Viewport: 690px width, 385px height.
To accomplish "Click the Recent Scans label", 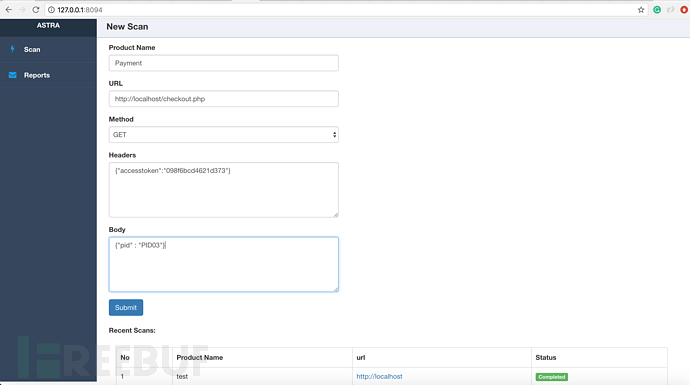I will (x=132, y=330).
